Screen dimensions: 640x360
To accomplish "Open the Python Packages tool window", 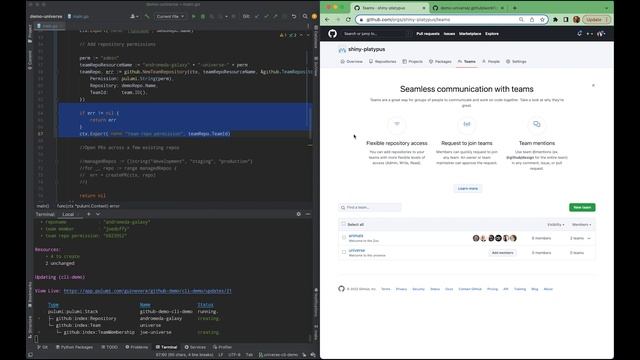I will pos(74,347).
